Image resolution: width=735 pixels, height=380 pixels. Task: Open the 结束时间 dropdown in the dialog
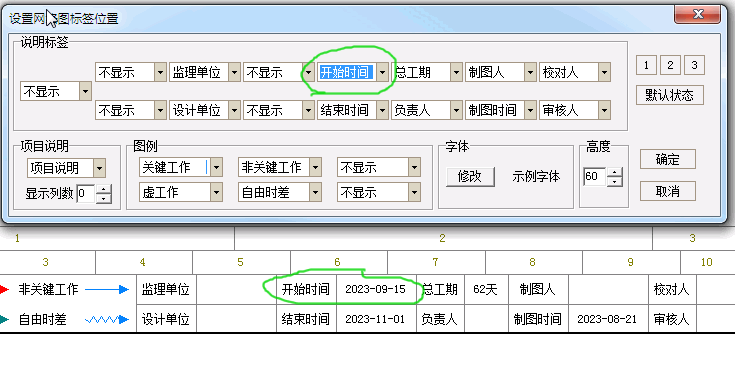click(x=383, y=110)
